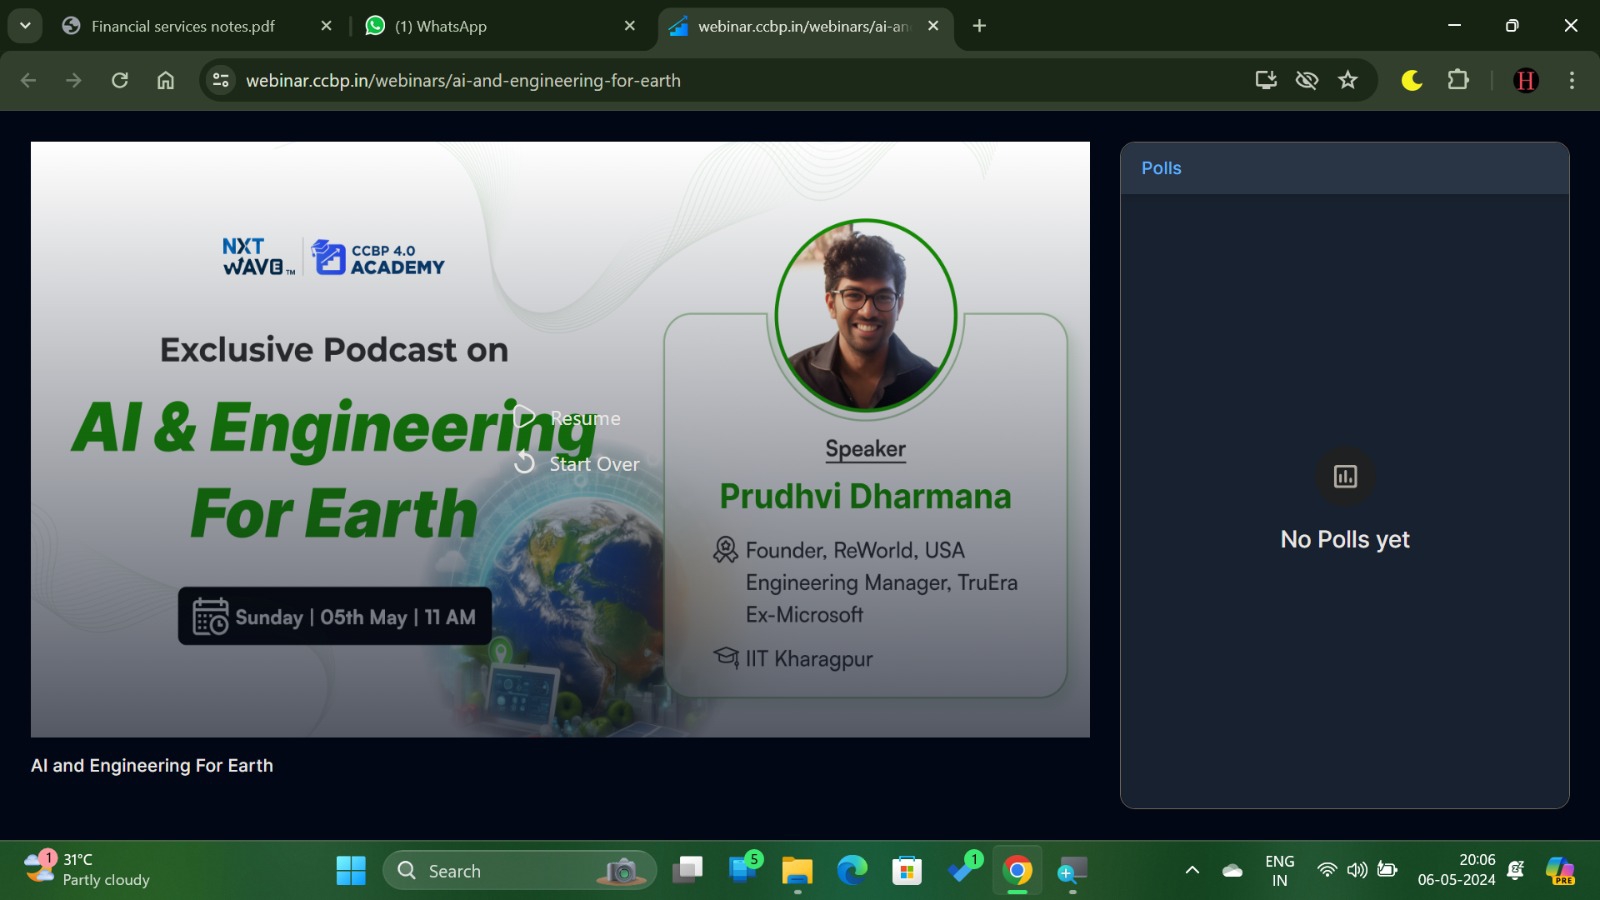The image size is (1600, 900).
Task: Toggle dark mode moon extension
Action: point(1411,80)
